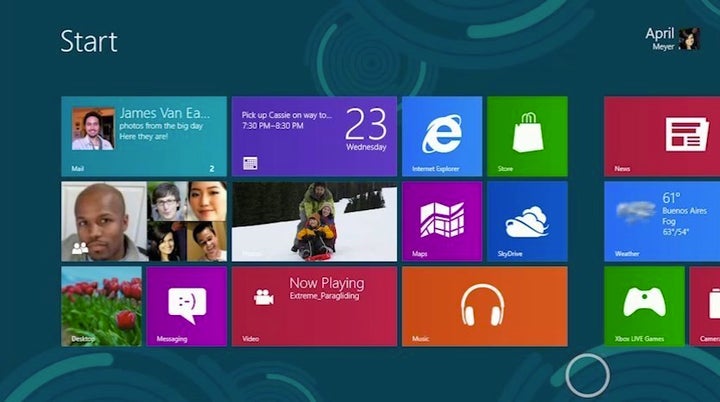This screenshot has height=402, width=720.
Task: Open the Desktop tulips tile
Action: point(101,306)
